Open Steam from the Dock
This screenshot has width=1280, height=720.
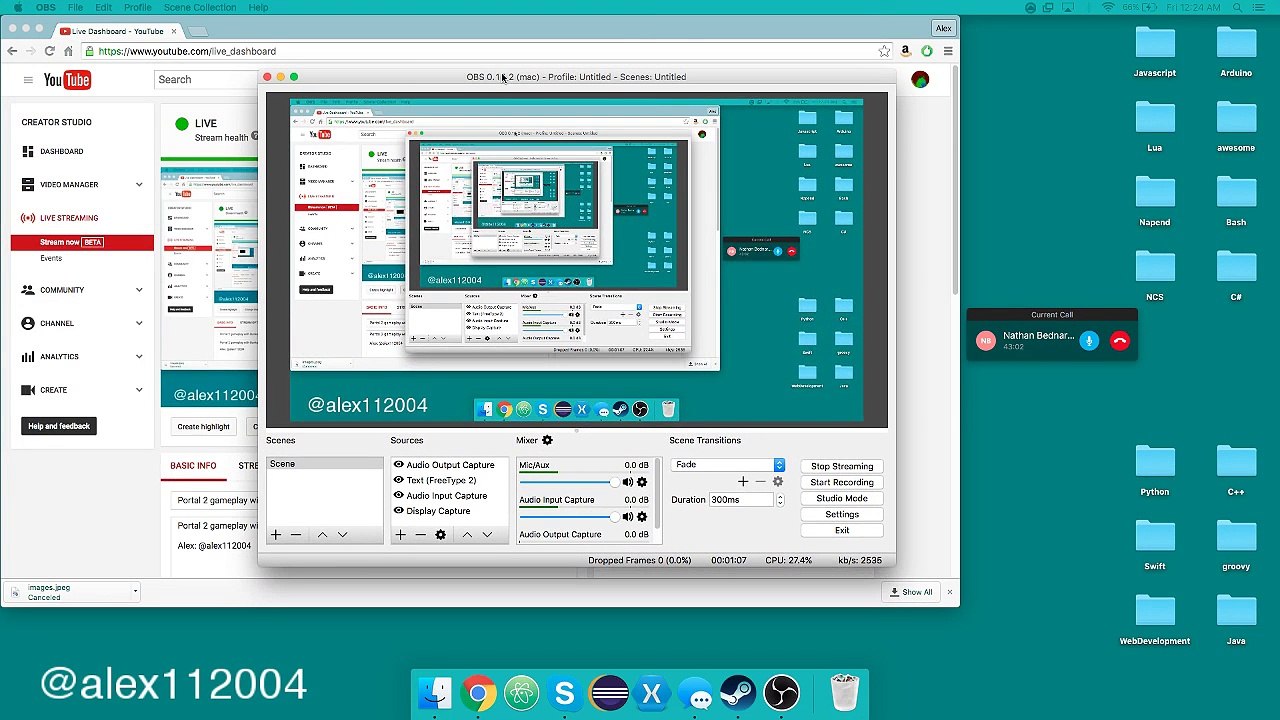[x=739, y=693]
